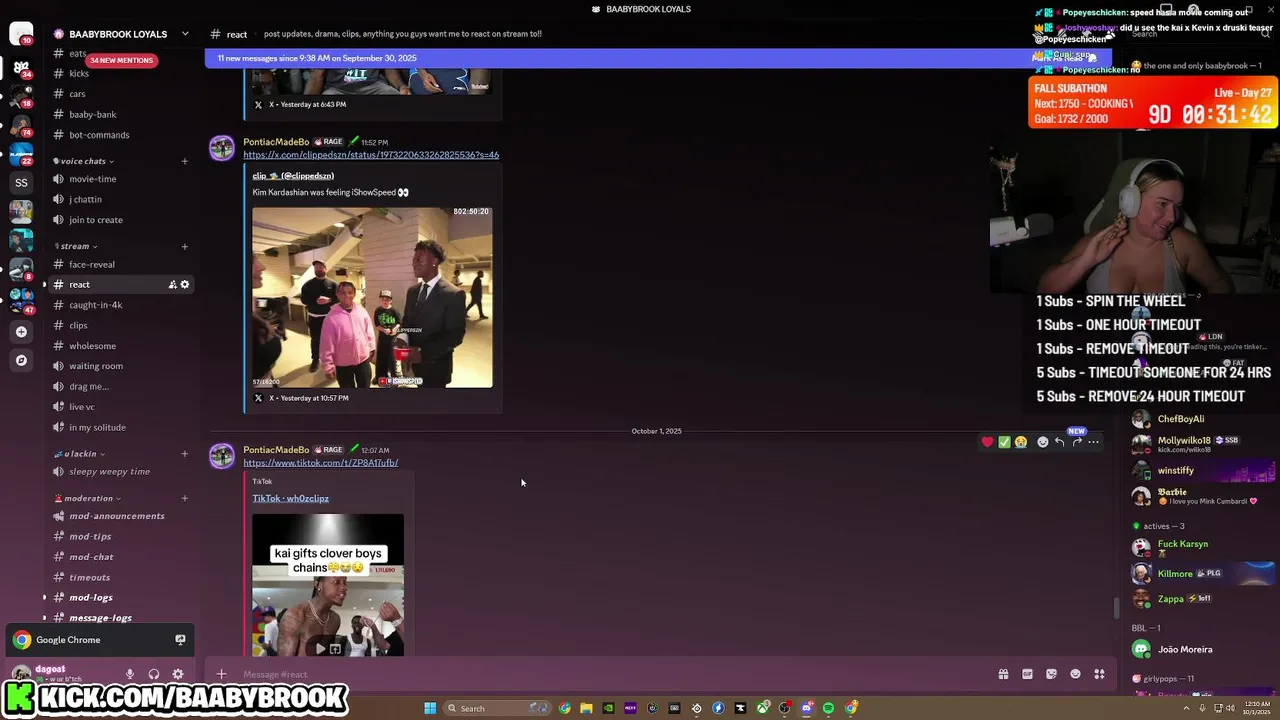This screenshot has height=720, width=1280.
Task: Open the emoji picker in message bar
Action: 1075,674
